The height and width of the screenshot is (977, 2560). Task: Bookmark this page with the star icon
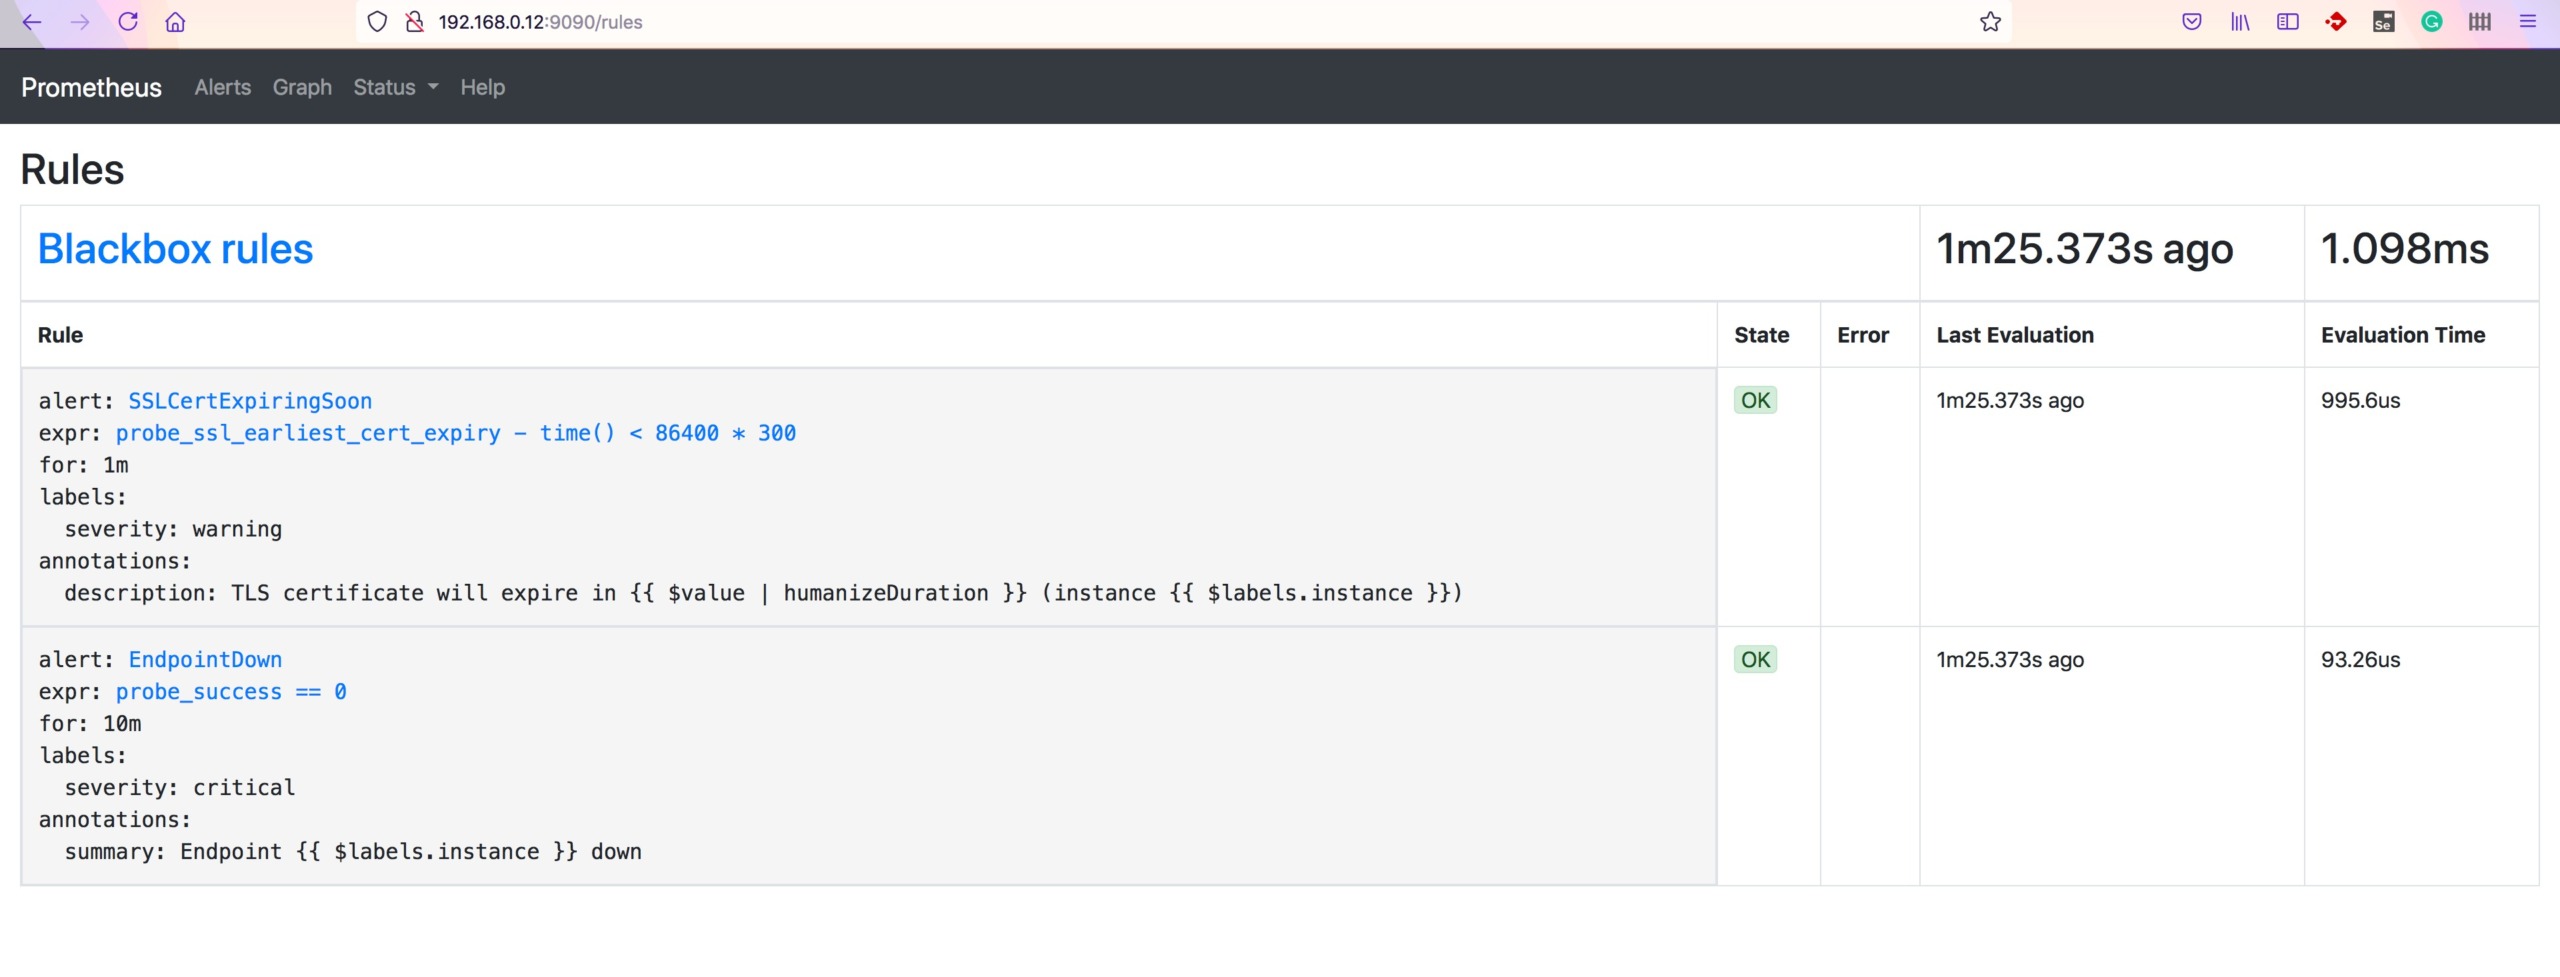pos(1990,22)
